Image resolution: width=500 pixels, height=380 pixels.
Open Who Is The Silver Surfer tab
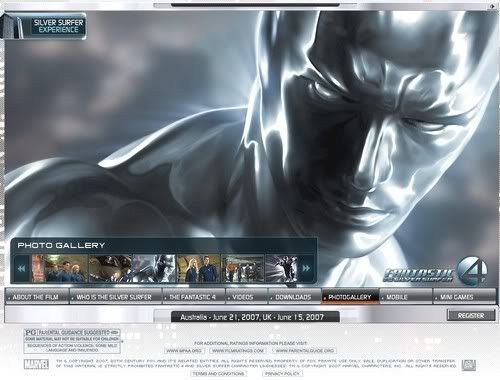coord(116,296)
